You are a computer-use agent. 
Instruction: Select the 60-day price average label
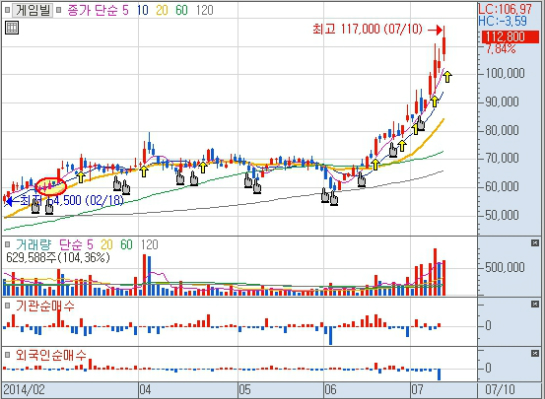pos(181,10)
